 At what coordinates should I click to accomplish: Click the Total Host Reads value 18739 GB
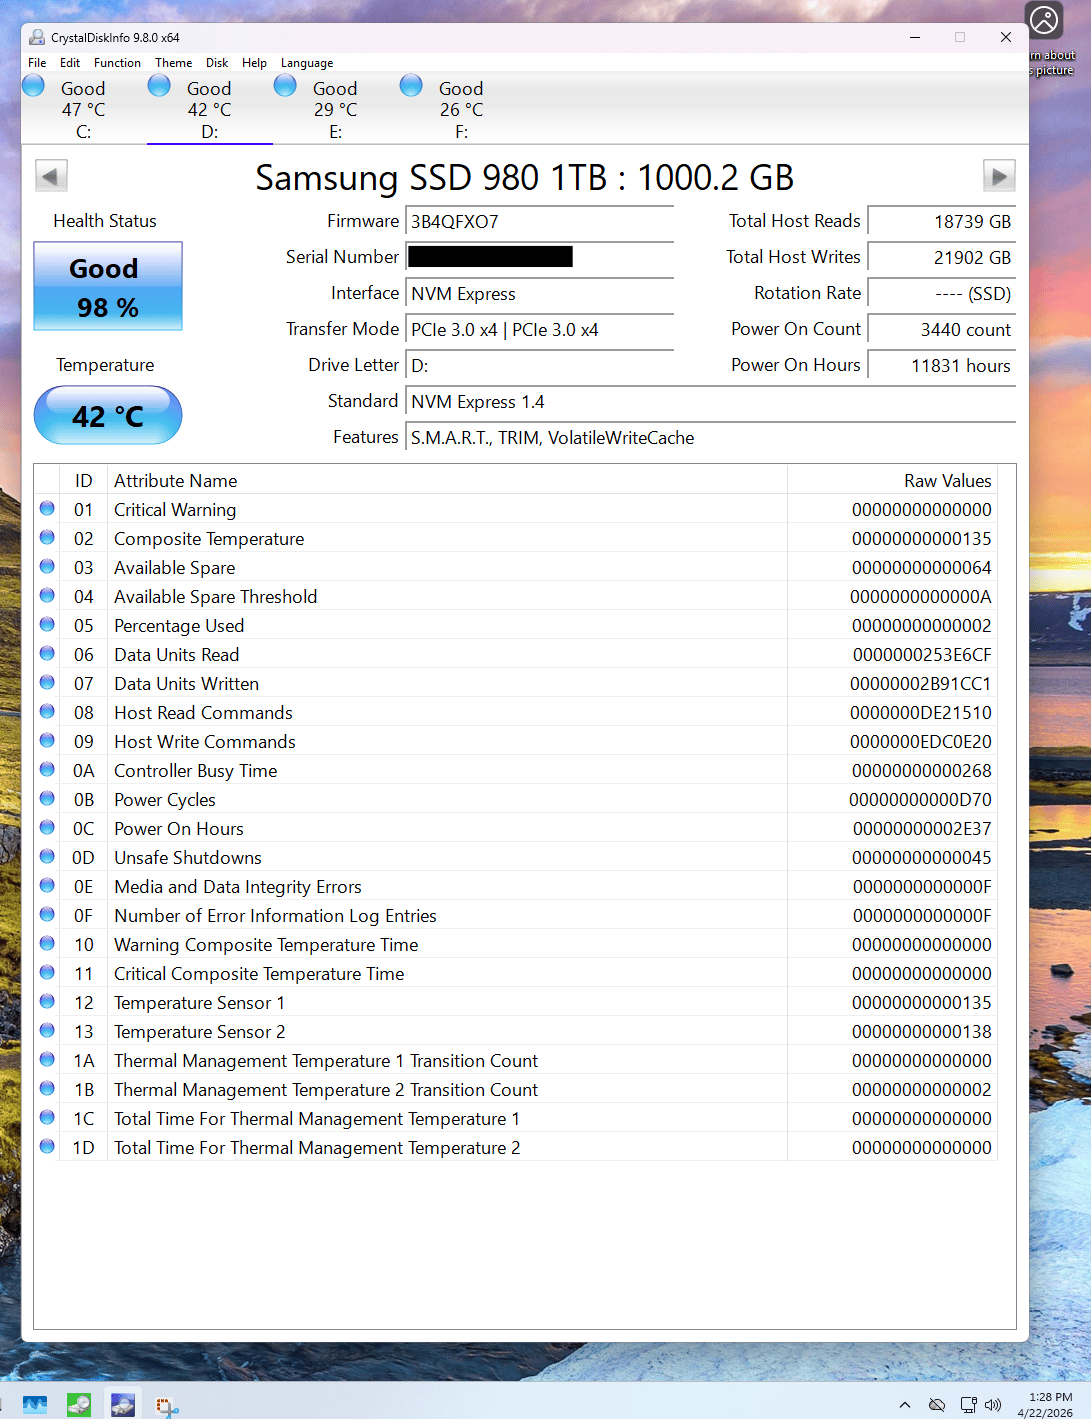[x=941, y=222]
